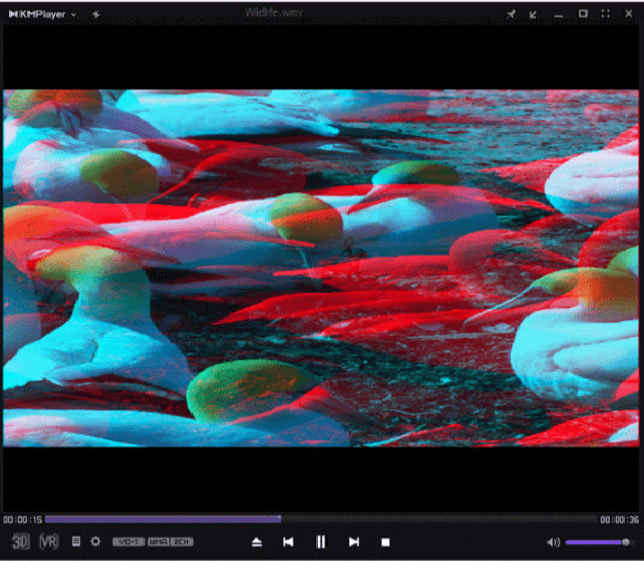Click the lightning bolt icon in title bar
This screenshot has height=561, width=644.
point(95,14)
